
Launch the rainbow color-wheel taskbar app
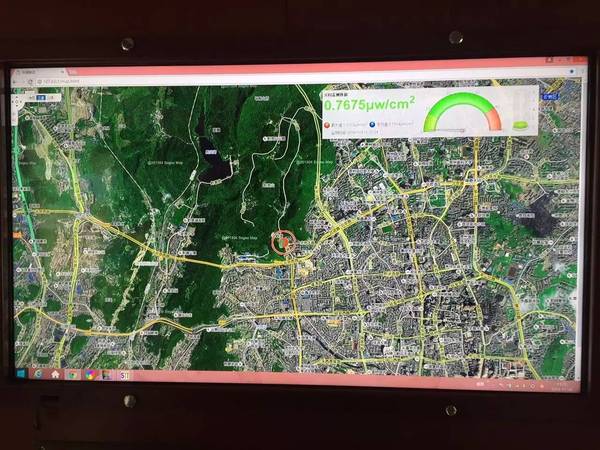pos(90,375)
